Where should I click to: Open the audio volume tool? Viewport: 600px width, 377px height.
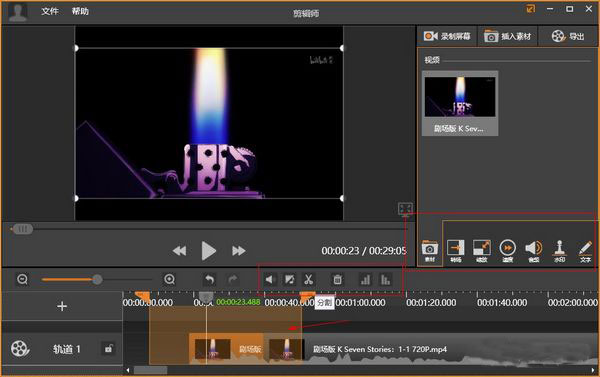coord(533,251)
